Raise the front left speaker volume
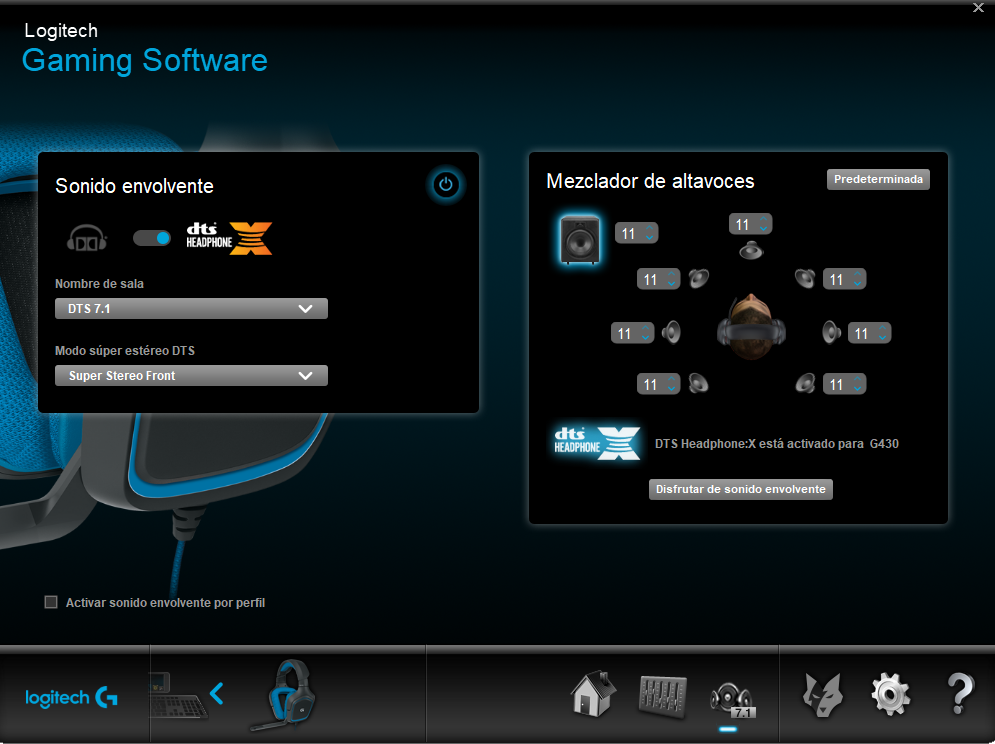Image resolution: width=995 pixels, height=744 pixels. point(671,274)
